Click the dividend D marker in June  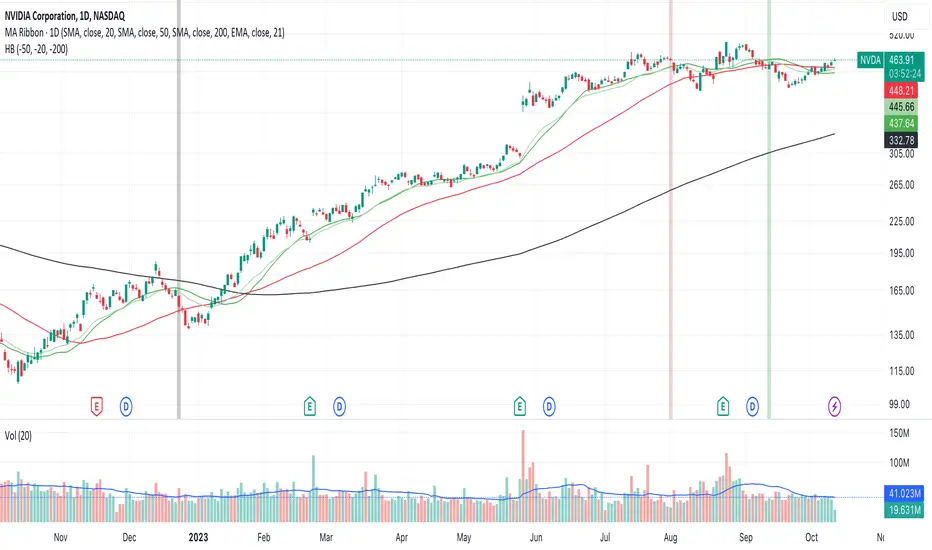click(549, 407)
